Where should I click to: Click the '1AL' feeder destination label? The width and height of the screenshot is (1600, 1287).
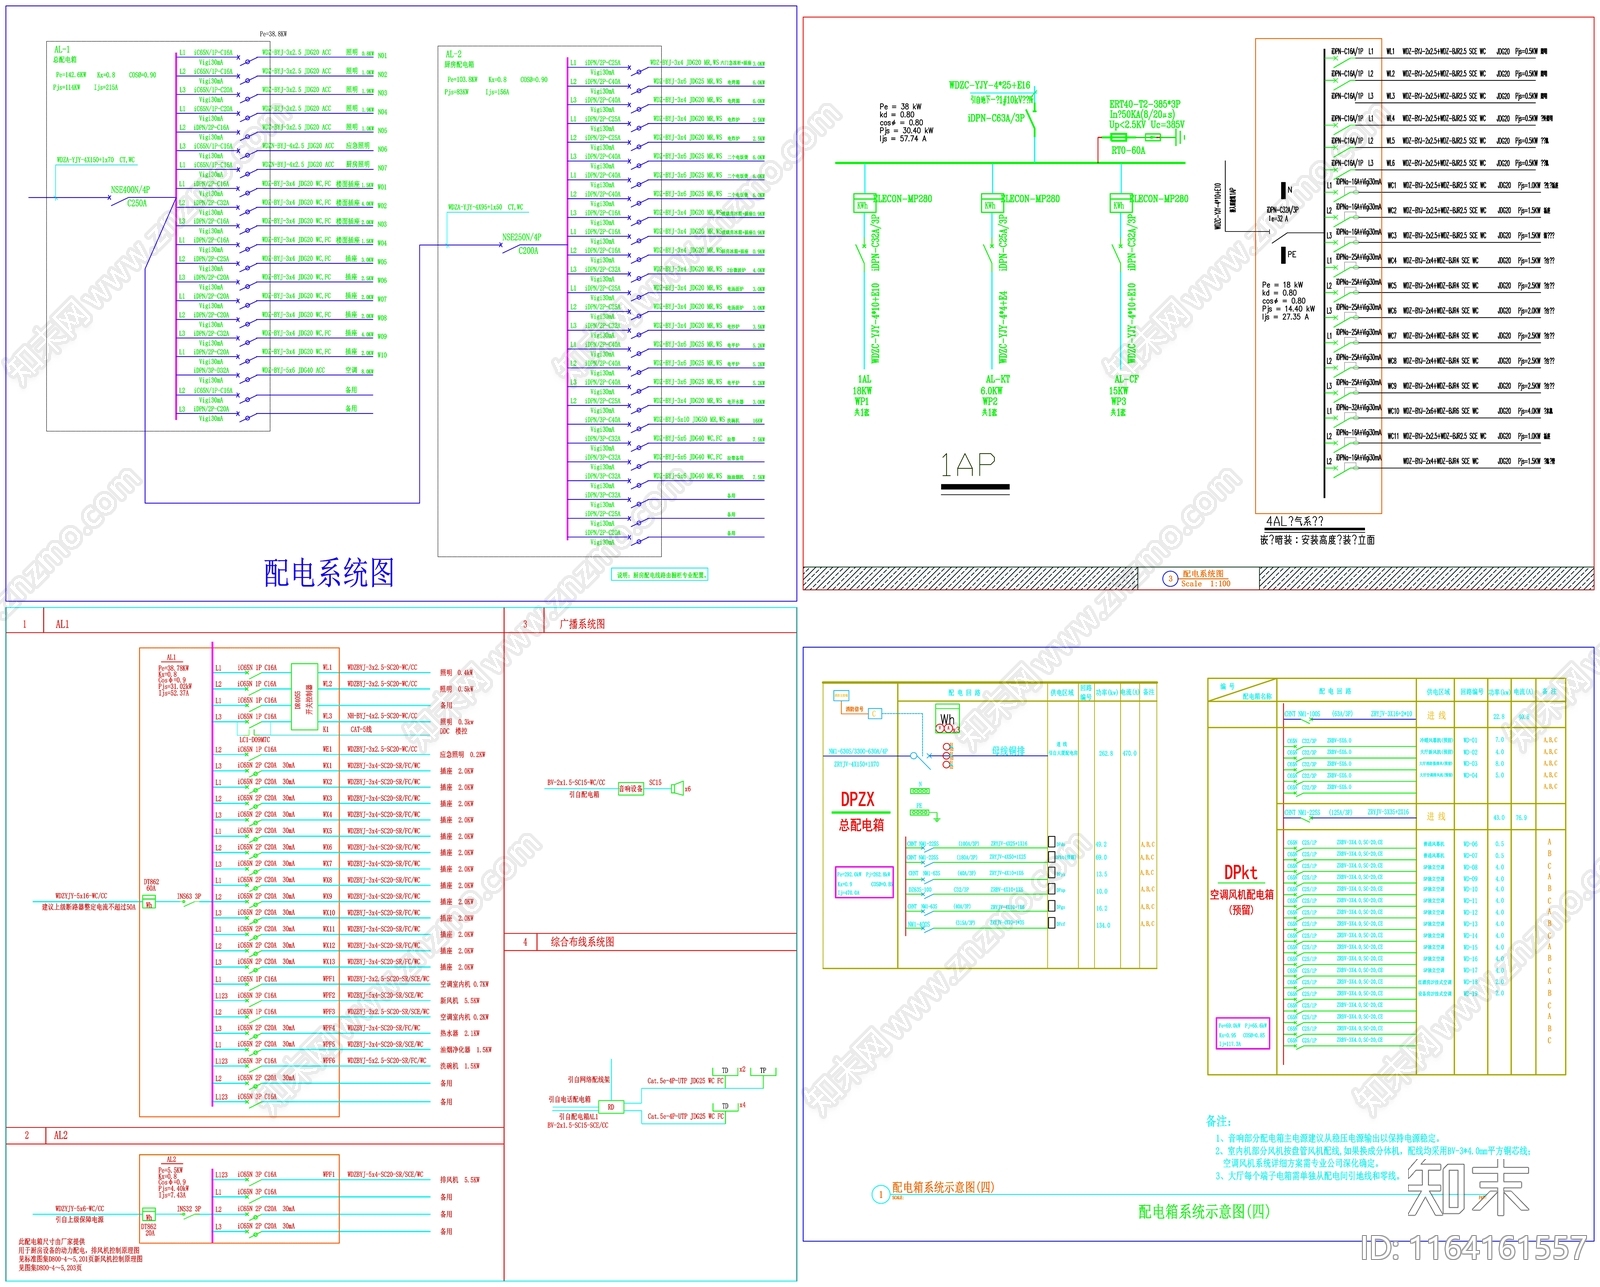(x=864, y=380)
